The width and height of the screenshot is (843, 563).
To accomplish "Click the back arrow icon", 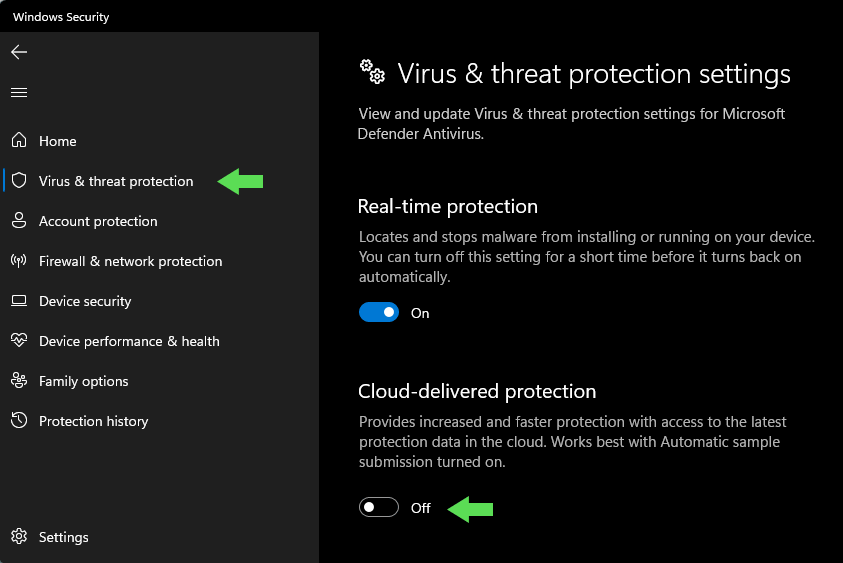I will [19, 52].
